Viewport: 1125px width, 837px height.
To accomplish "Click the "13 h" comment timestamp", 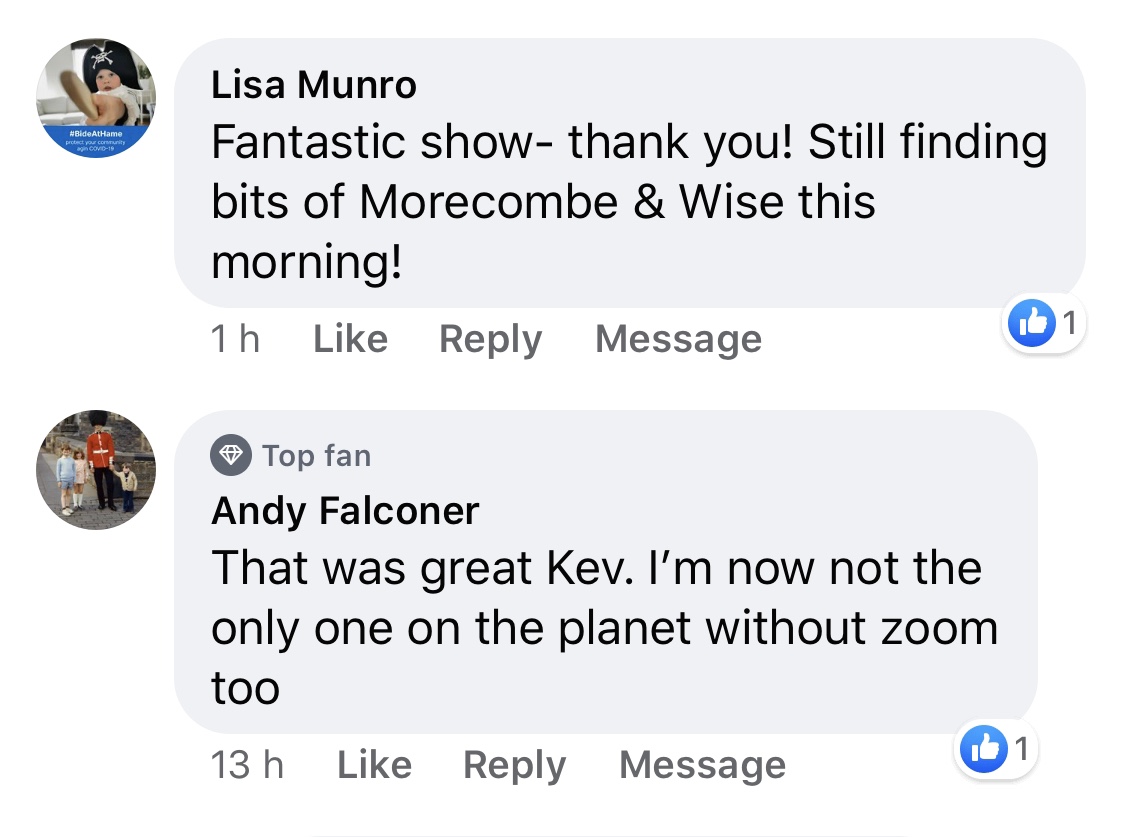I will 247,765.
